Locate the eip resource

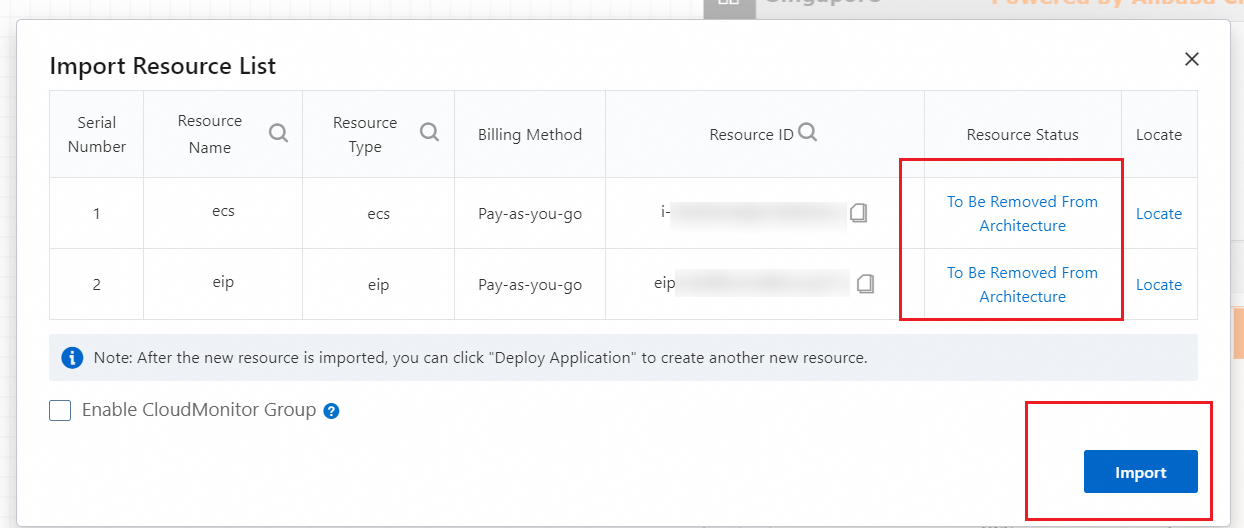point(1159,285)
